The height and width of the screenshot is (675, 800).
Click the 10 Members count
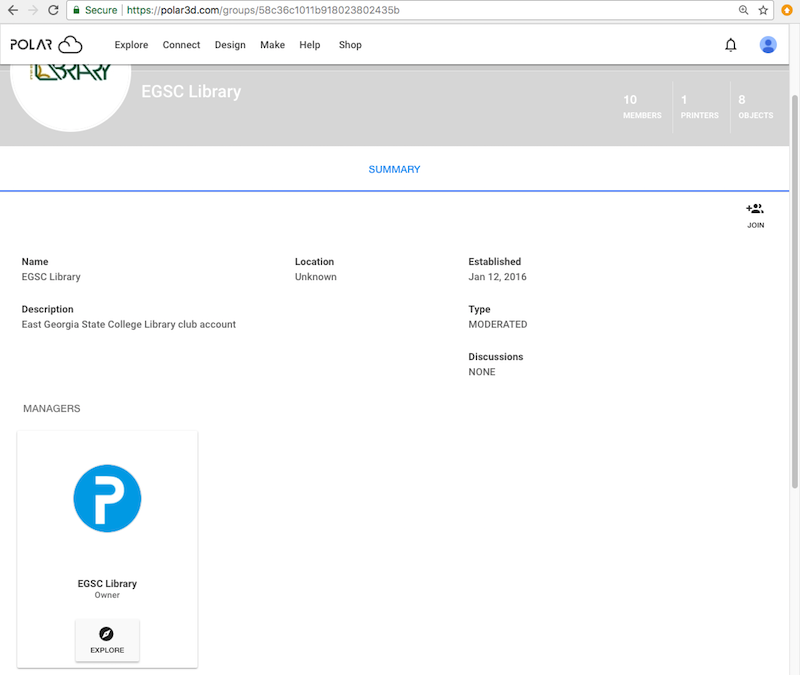click(x=642, y=107)
